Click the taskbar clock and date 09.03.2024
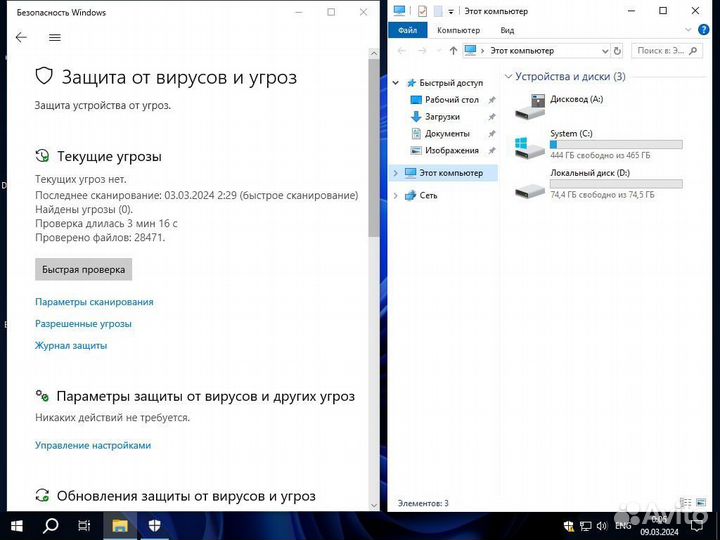The width and height of the screenshot is (720, 540). pyautogui.click(x=659, y=526)
